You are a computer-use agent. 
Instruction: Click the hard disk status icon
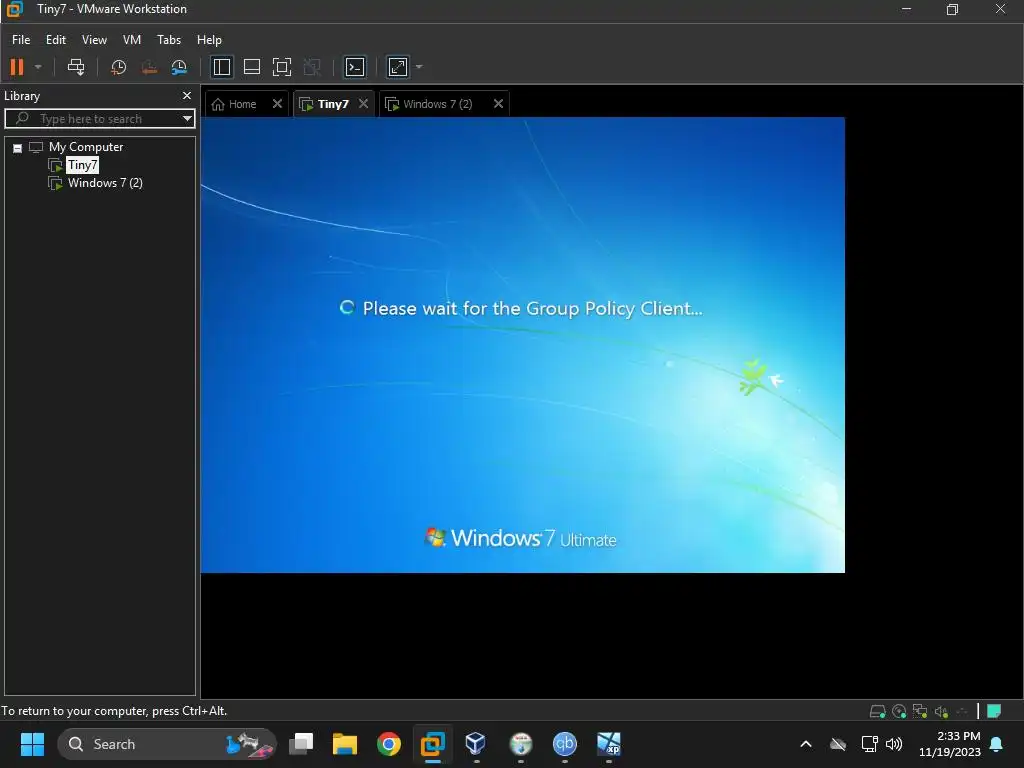pos(878,711)
